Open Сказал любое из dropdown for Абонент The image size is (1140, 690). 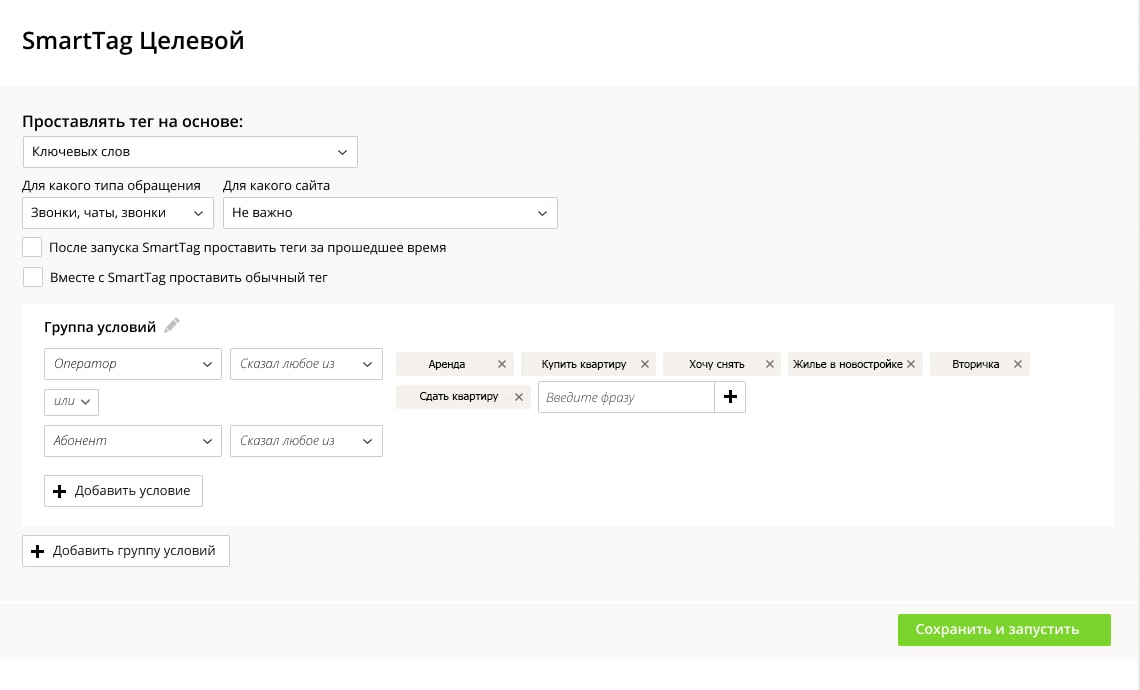tap(306, 441)
